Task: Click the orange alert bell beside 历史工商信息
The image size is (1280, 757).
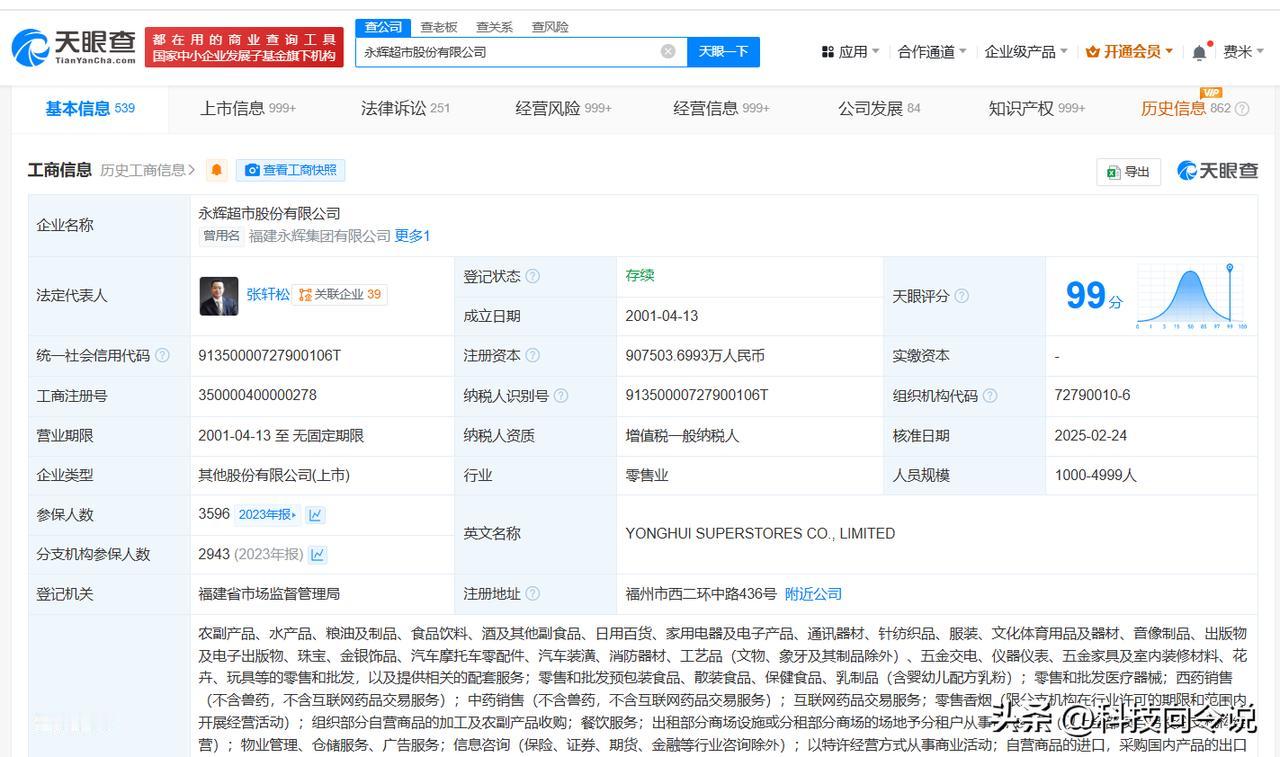Action: click(x=217, y=170)
